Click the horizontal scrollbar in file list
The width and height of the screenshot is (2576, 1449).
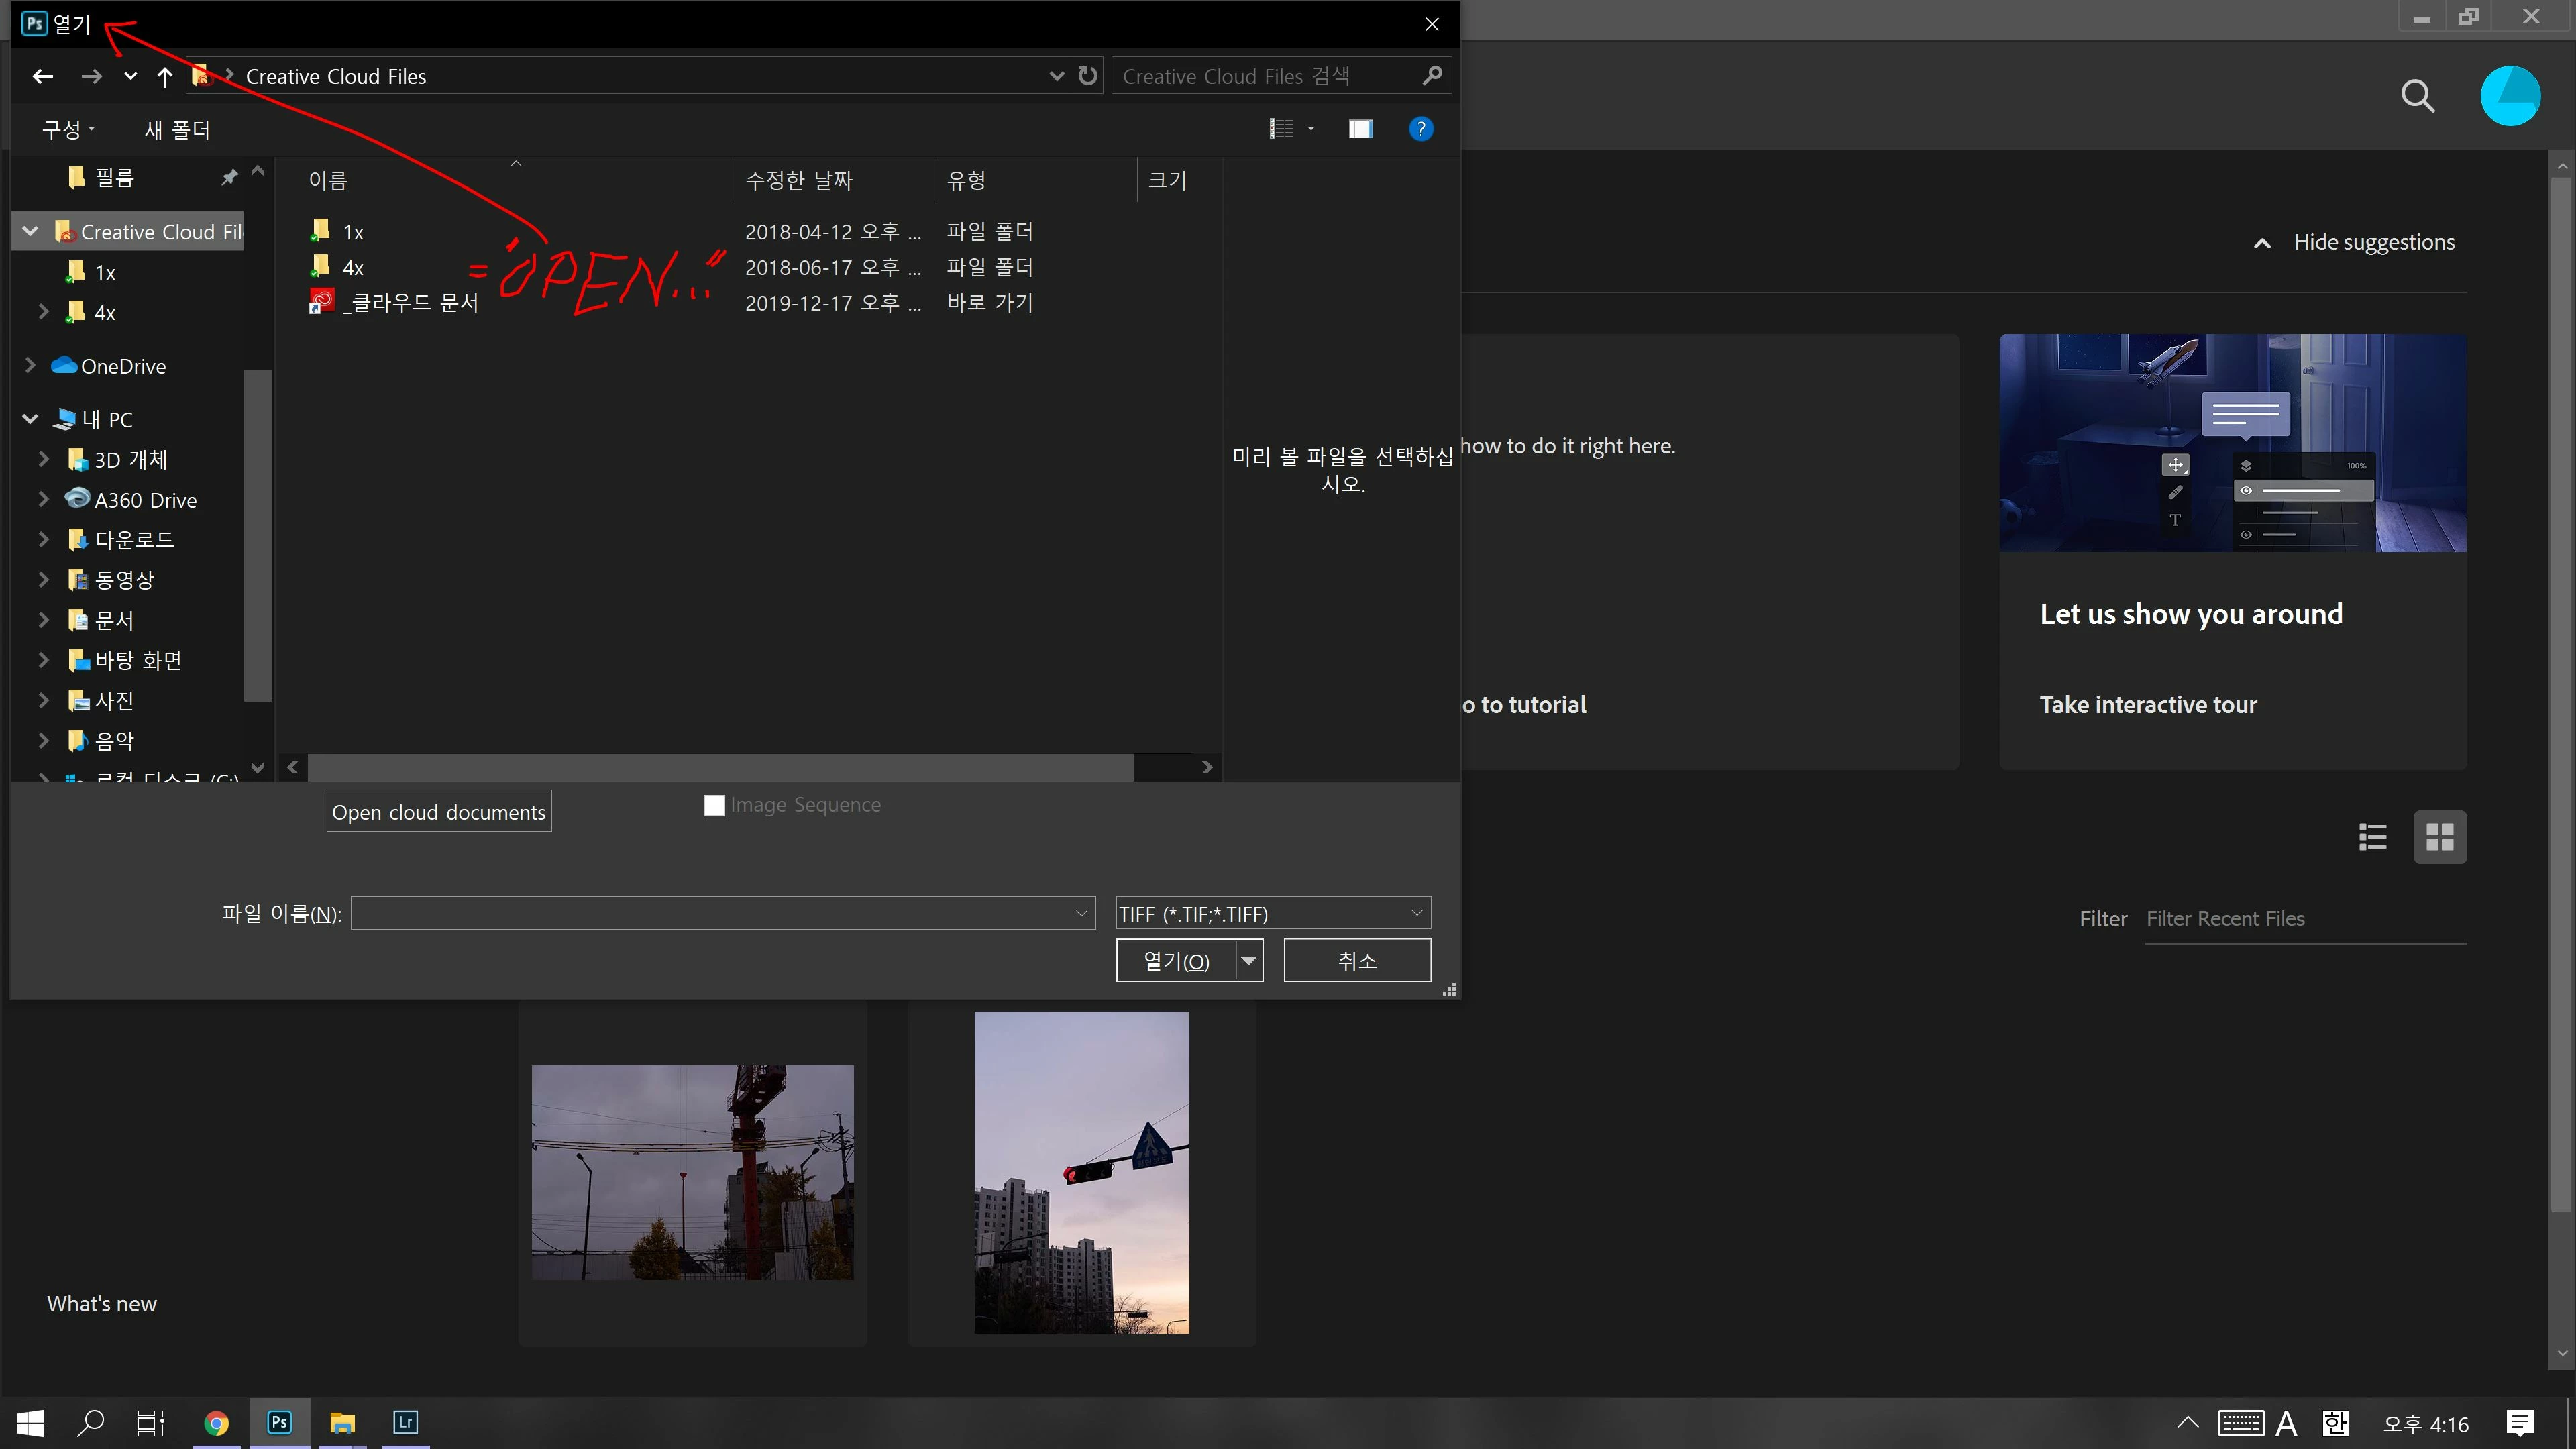(720, 767)
